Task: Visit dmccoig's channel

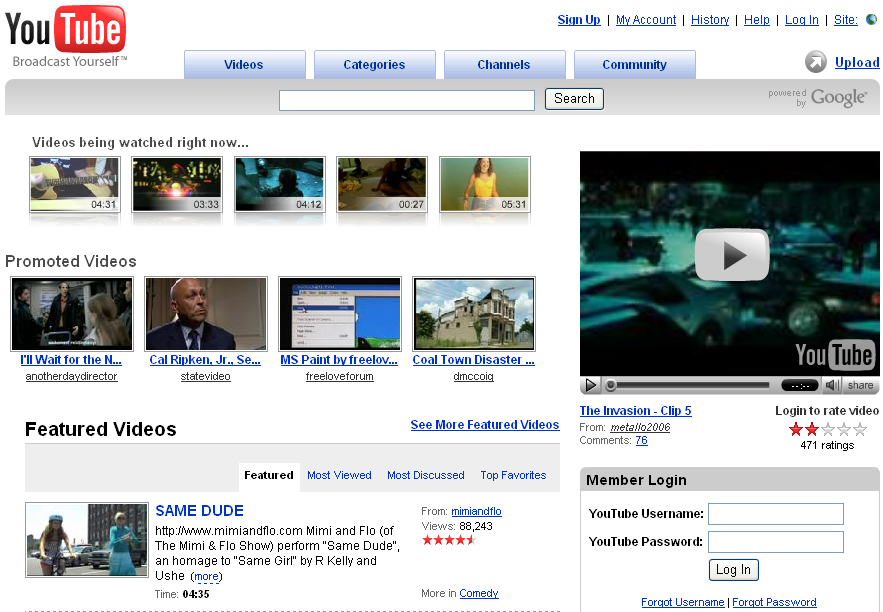Action: pyautogui.click(x=474, y=376)
